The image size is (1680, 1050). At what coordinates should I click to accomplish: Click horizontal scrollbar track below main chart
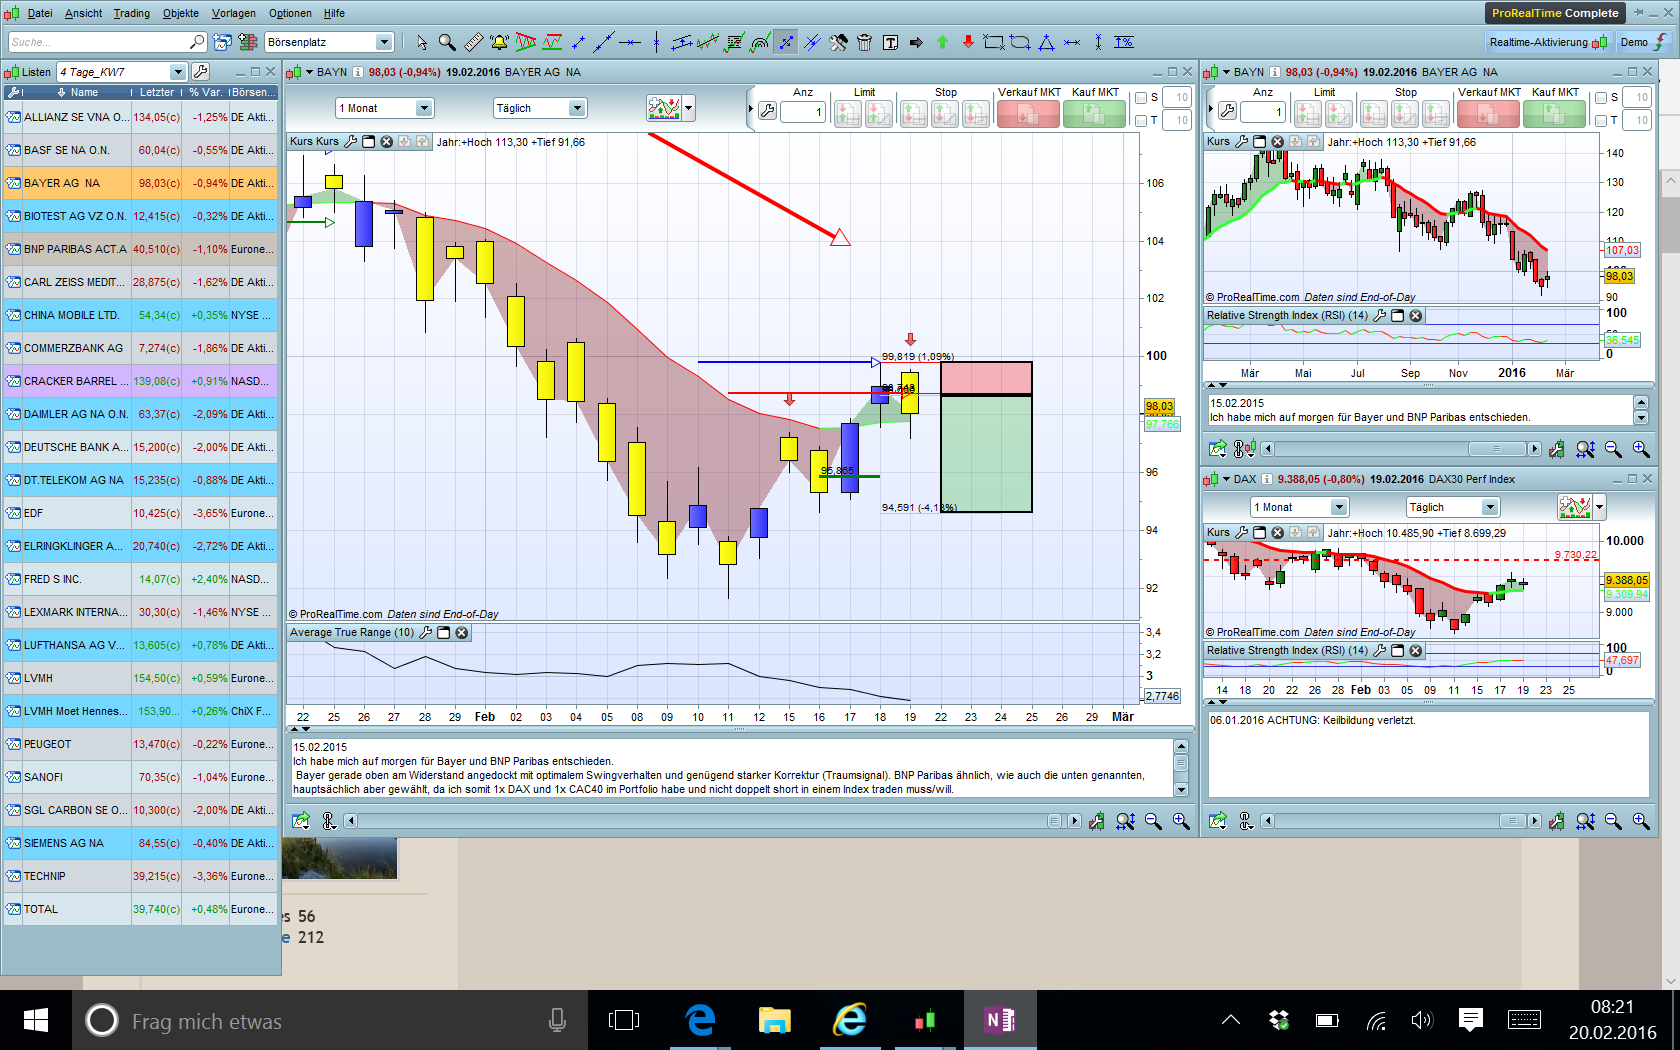(x=700, y=821)
